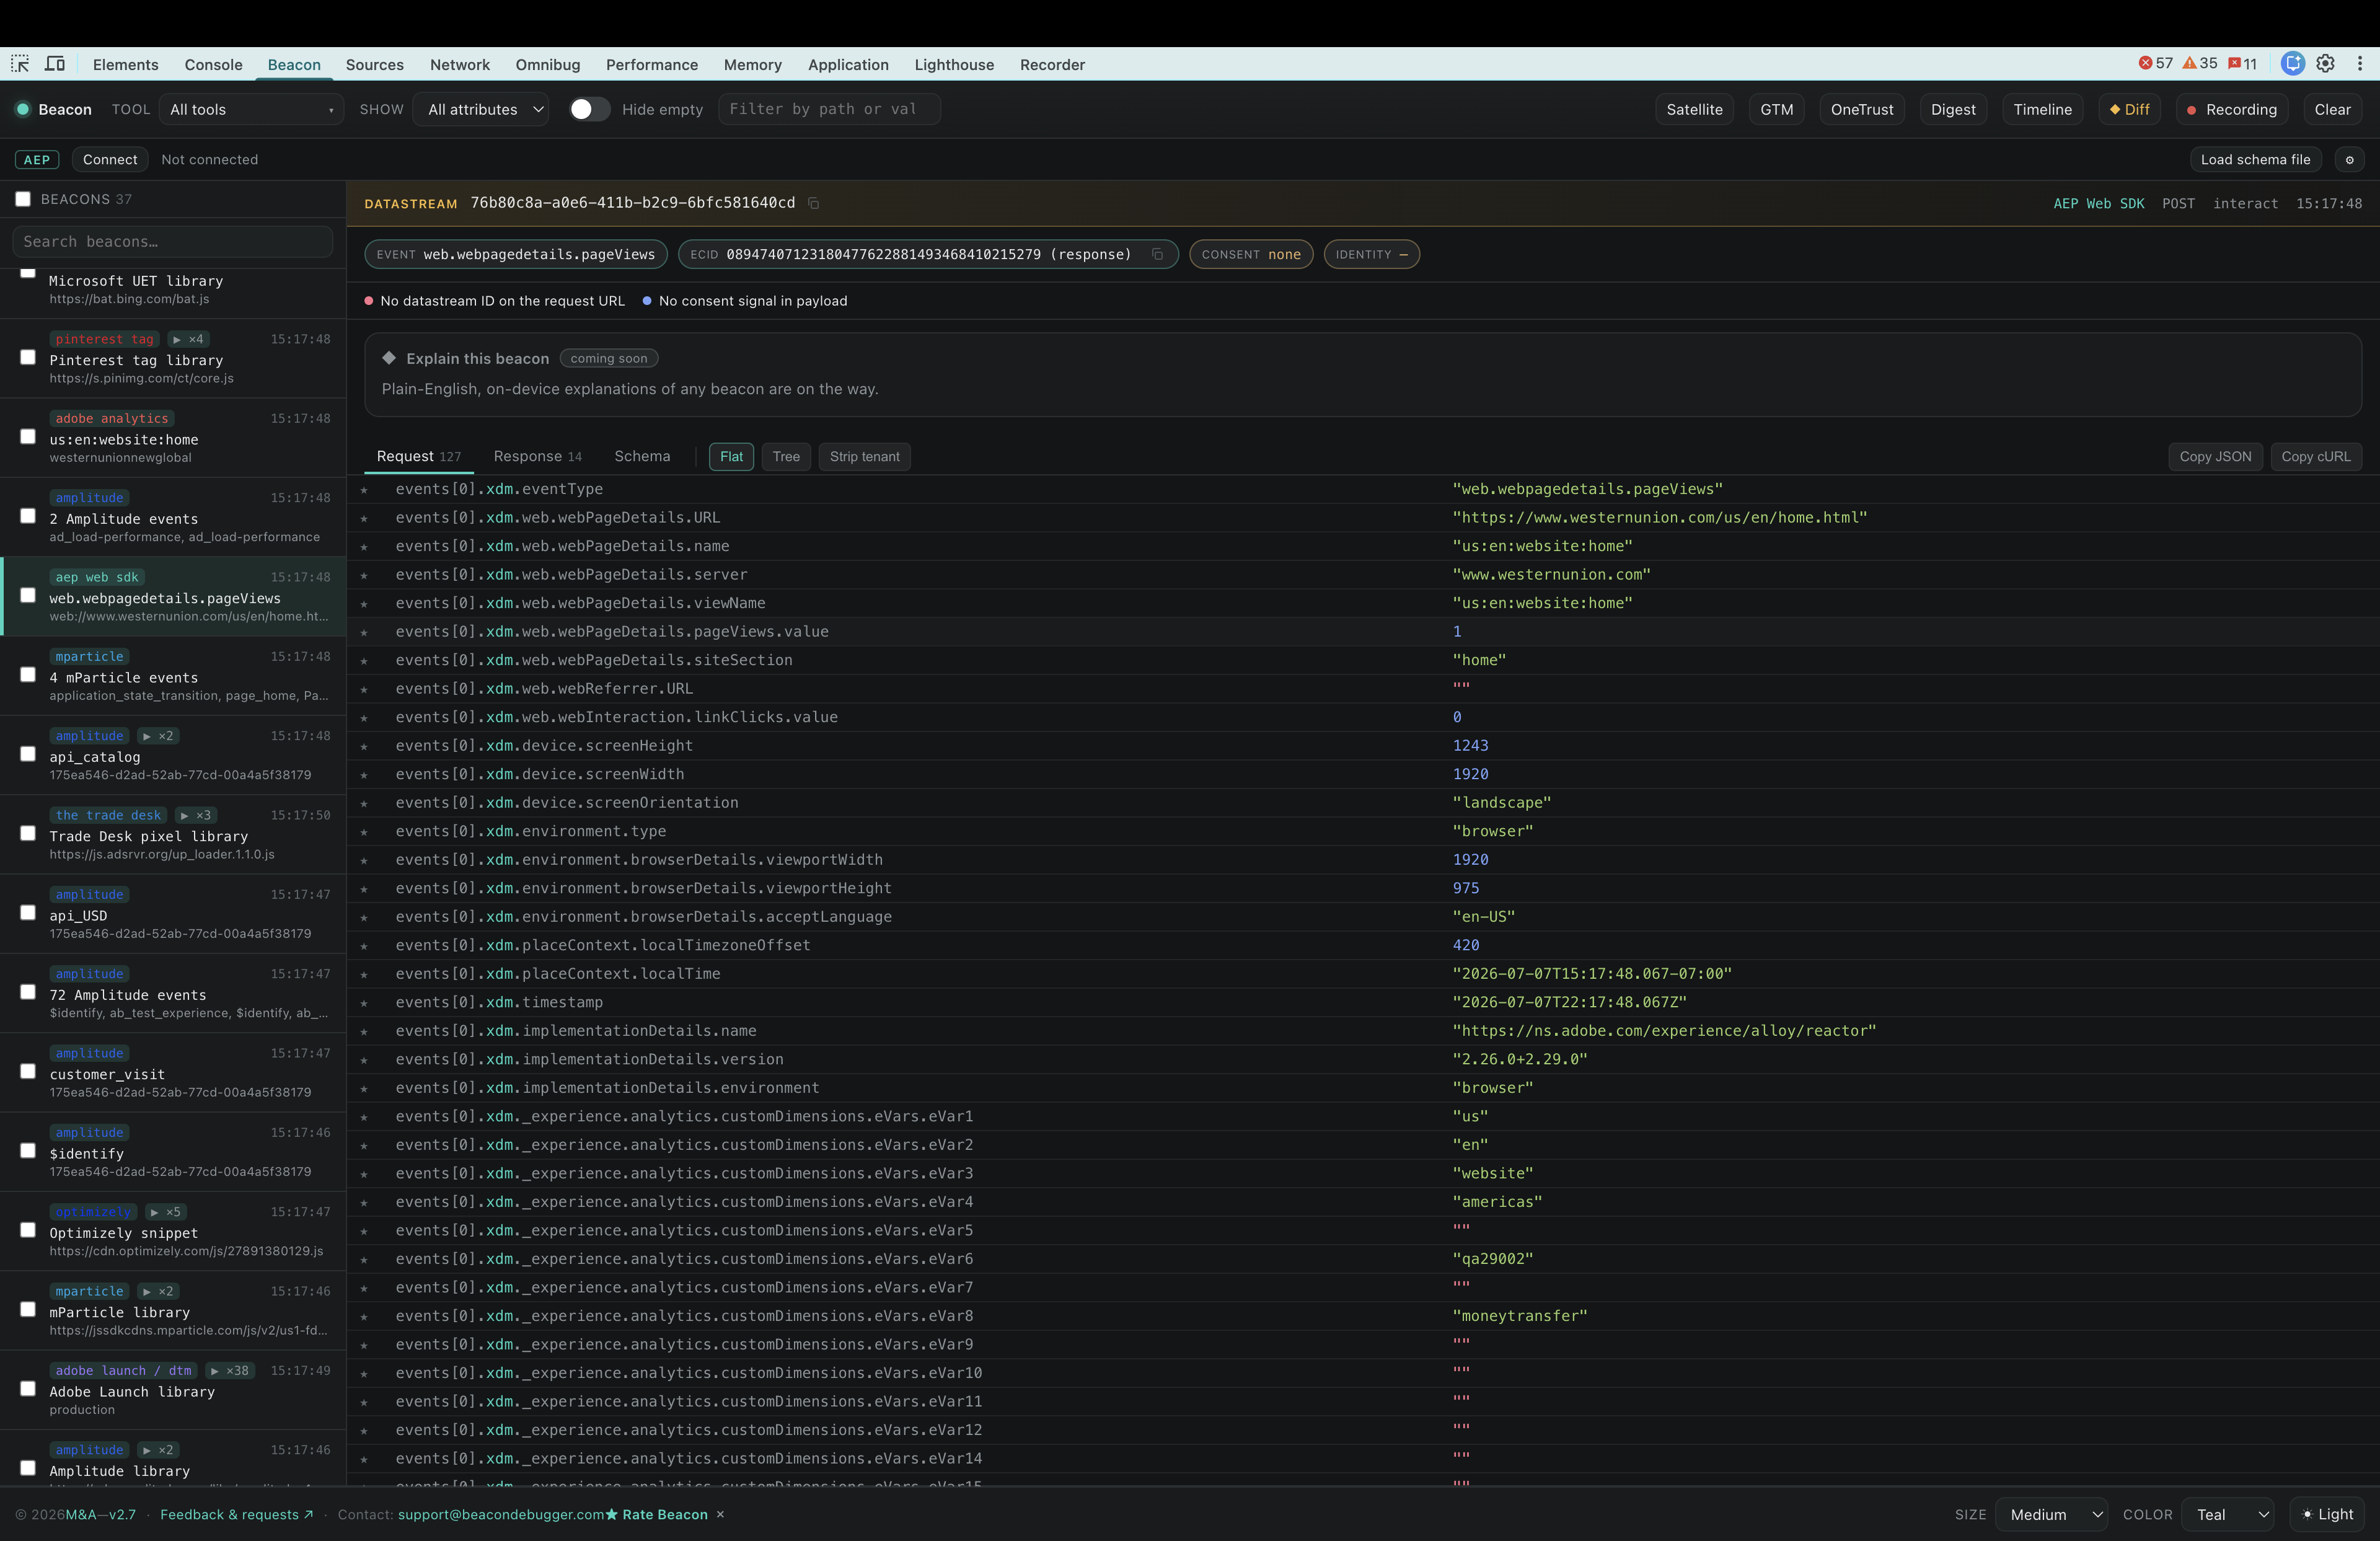
Task: Click the AEP Connect button
Action: [110, 160]
